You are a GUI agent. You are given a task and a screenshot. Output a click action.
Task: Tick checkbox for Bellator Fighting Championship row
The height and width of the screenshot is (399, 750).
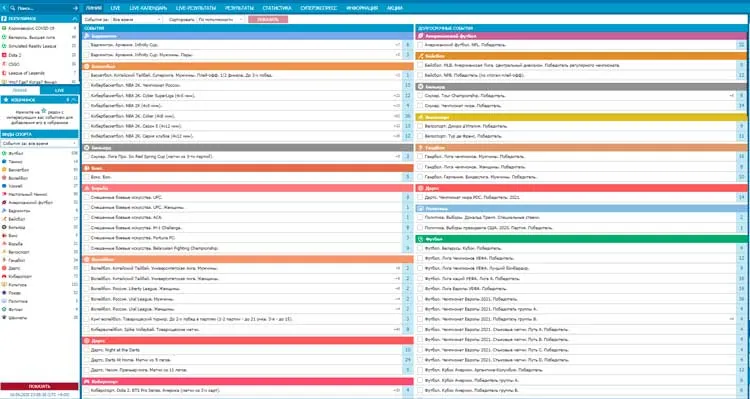tap(87, 248)
